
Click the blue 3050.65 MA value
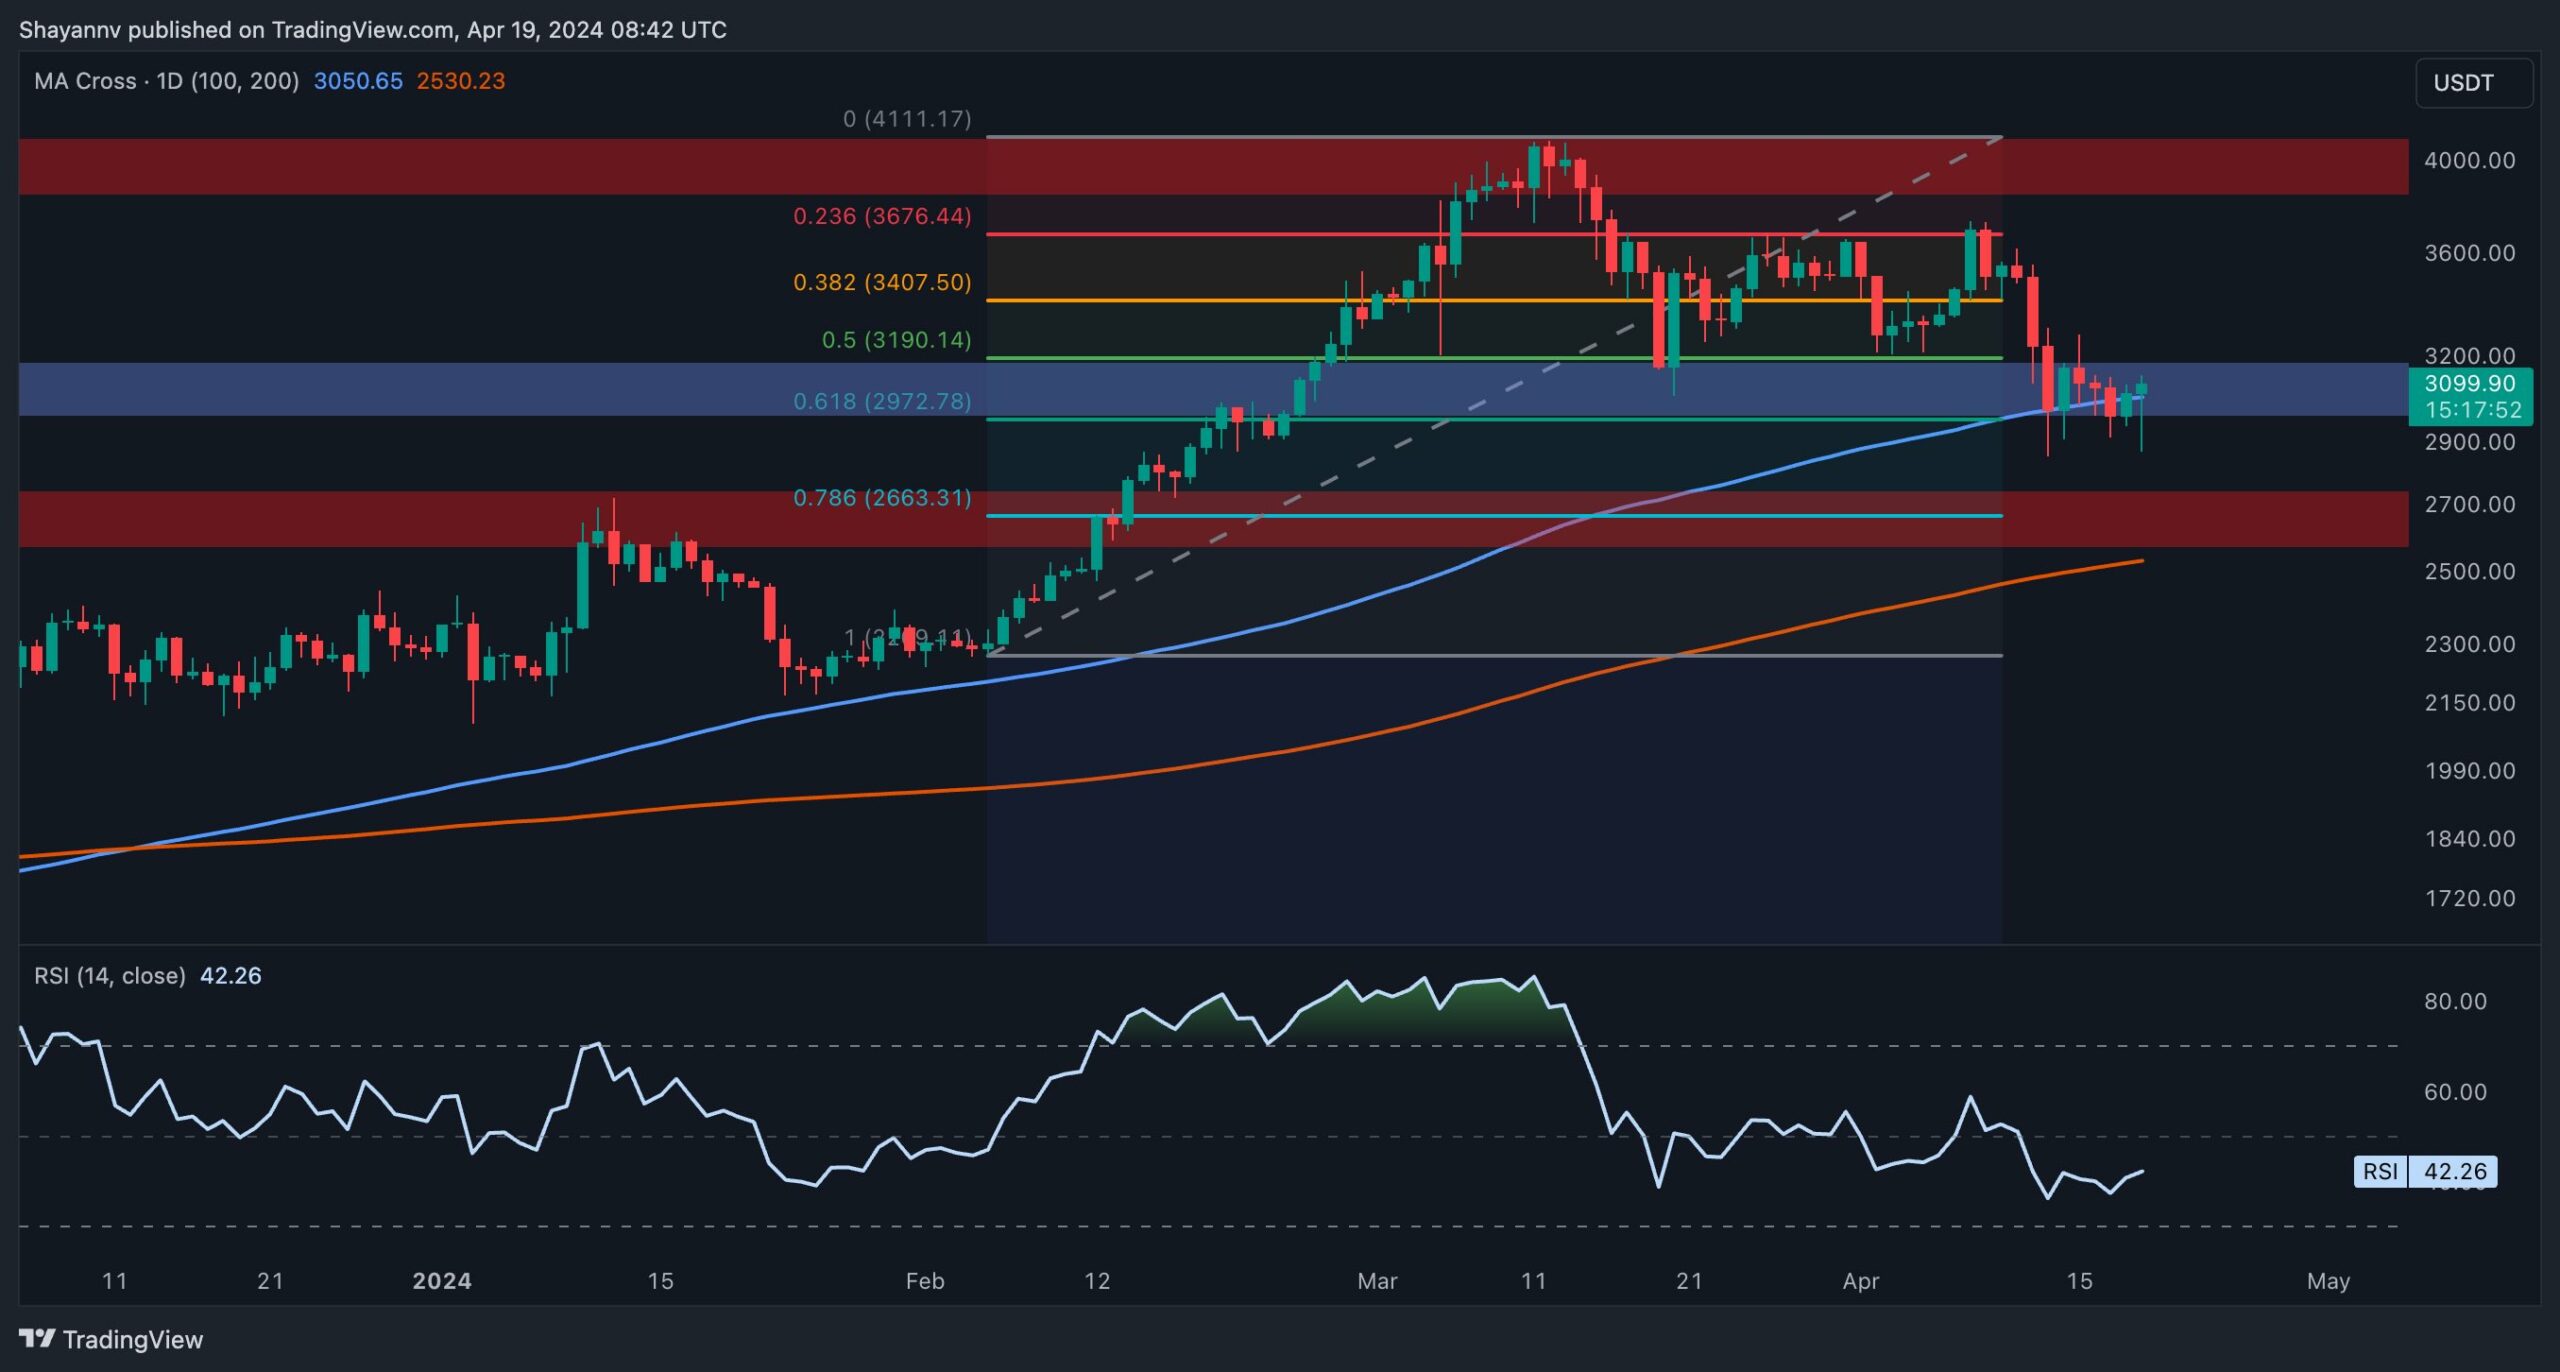pos(358,81)
